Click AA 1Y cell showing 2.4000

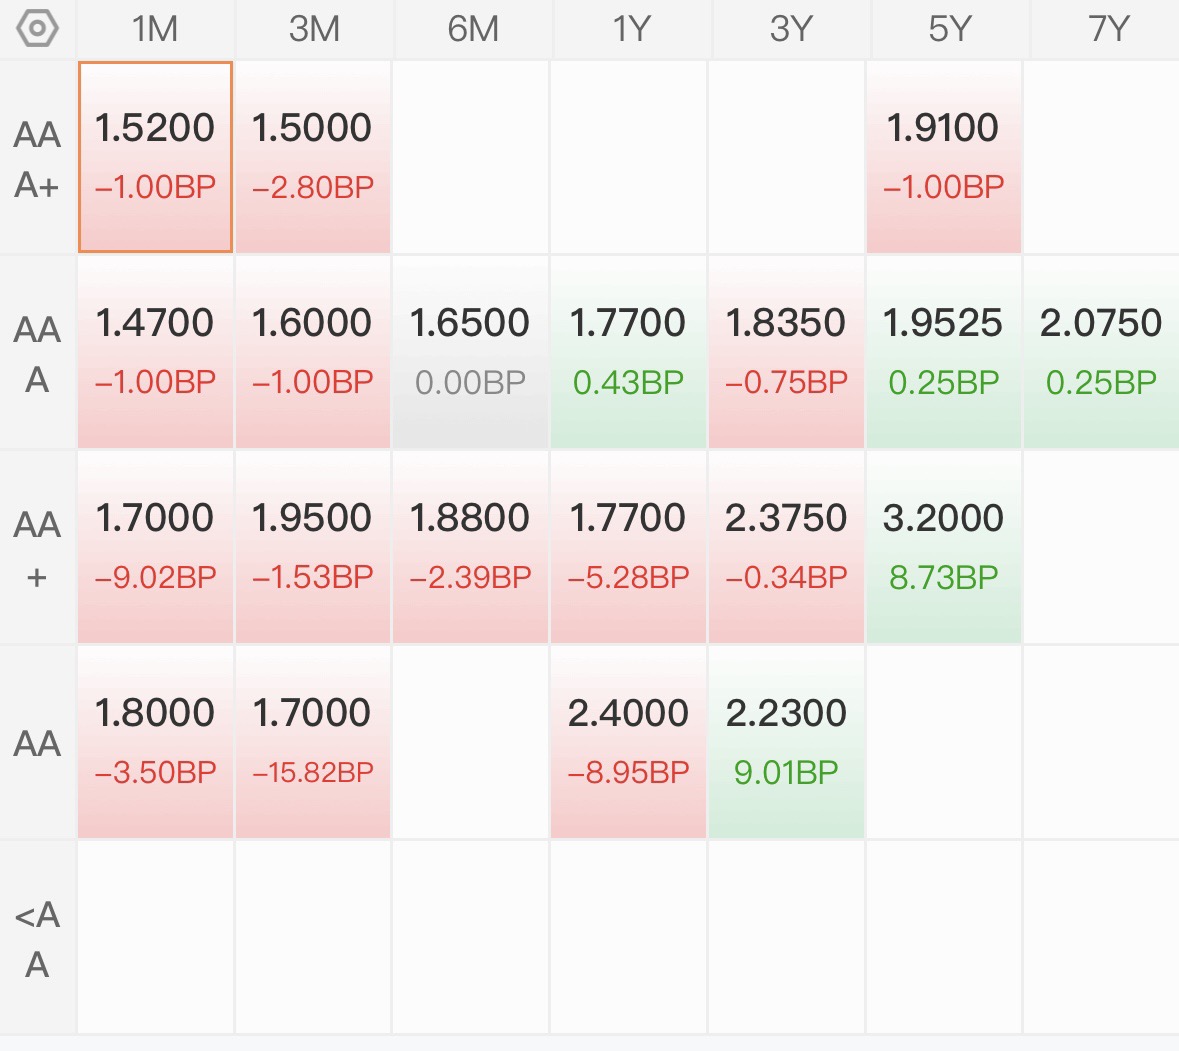pyautogui.click(x=628, y=742)
